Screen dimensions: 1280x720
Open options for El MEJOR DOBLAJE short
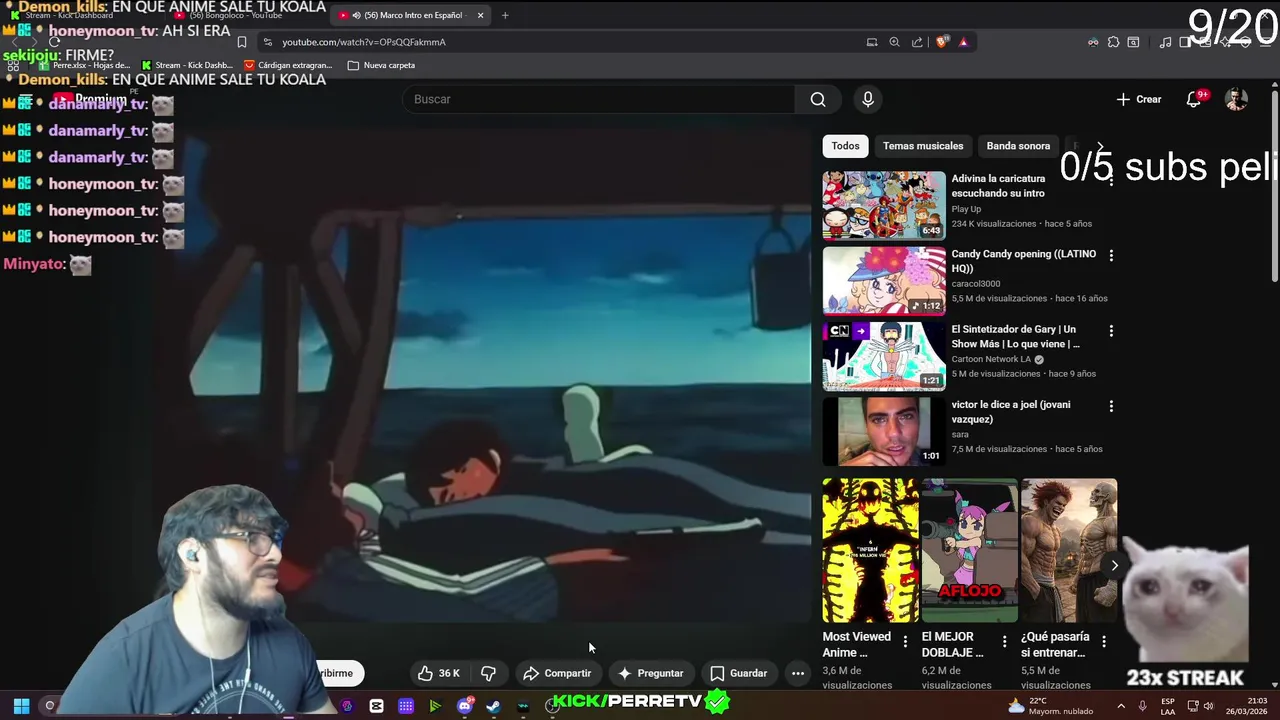click(1005, 641)
